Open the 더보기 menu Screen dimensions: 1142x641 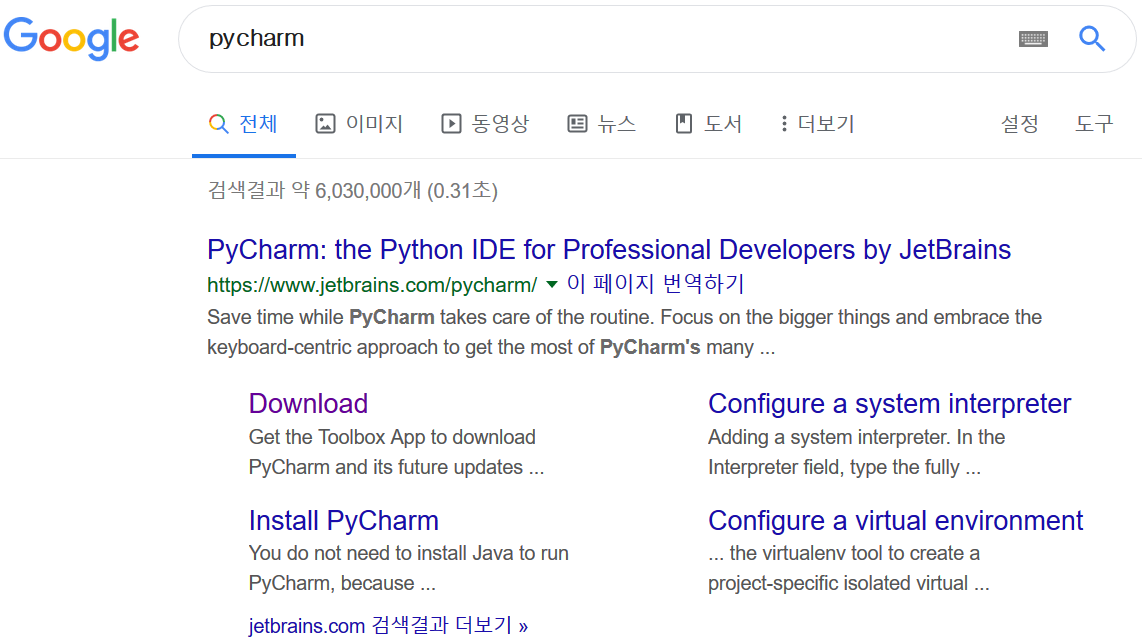coord(817,124)
